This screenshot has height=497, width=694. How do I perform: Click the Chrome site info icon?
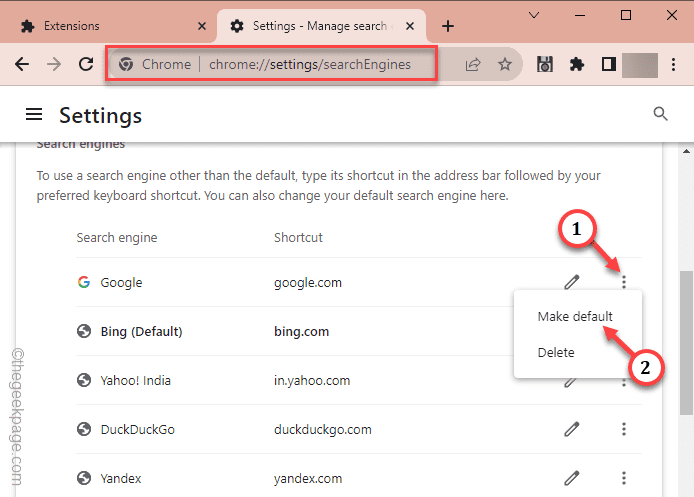coord(126,65)
